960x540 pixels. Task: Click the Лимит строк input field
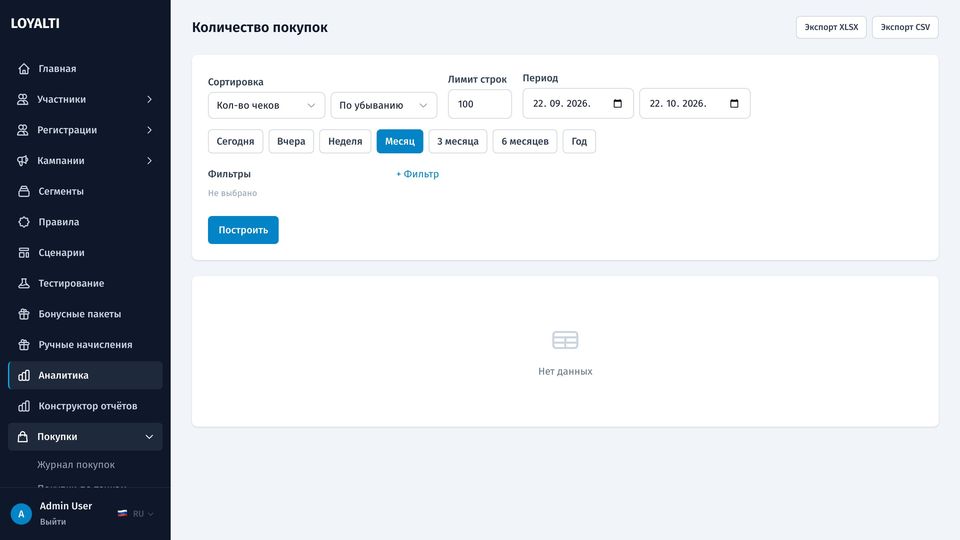tap(479, 104)
